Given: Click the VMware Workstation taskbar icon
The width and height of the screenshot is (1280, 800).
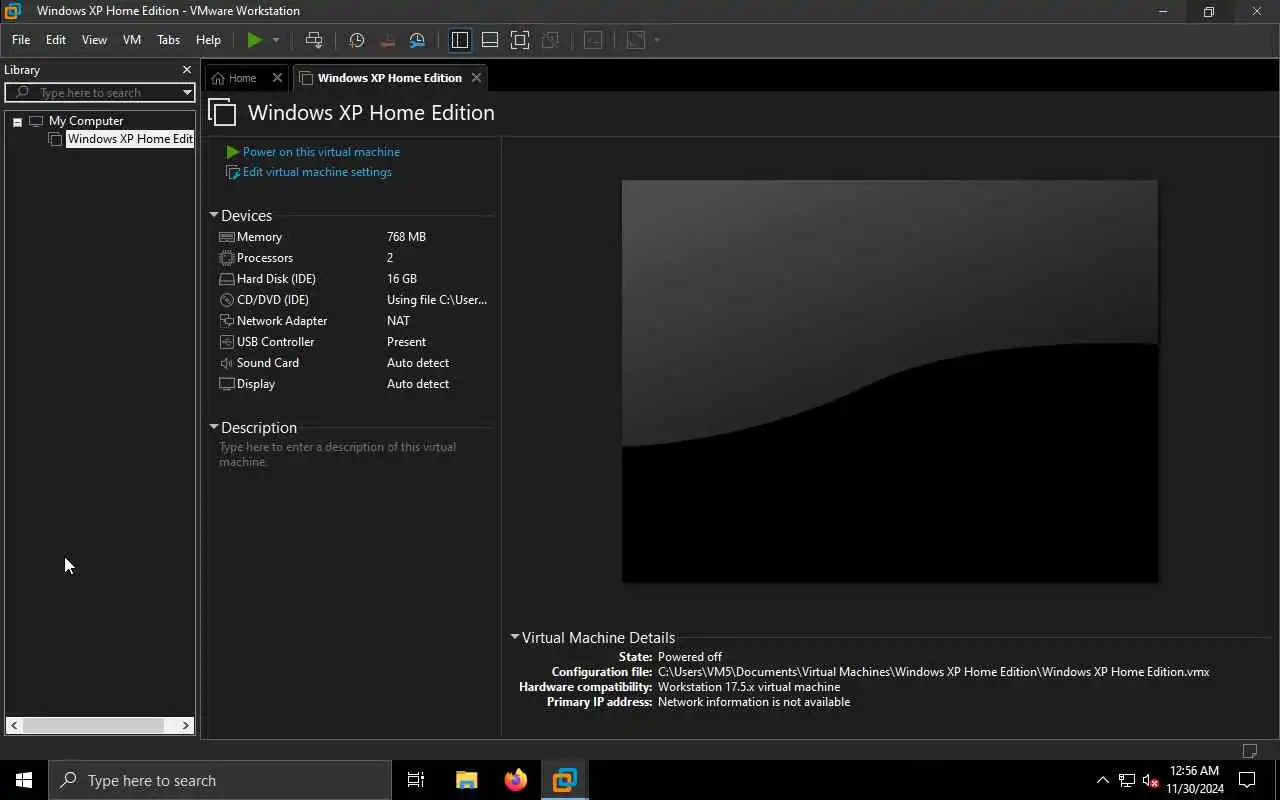Looking at the screenshot, I should (564, 780).
